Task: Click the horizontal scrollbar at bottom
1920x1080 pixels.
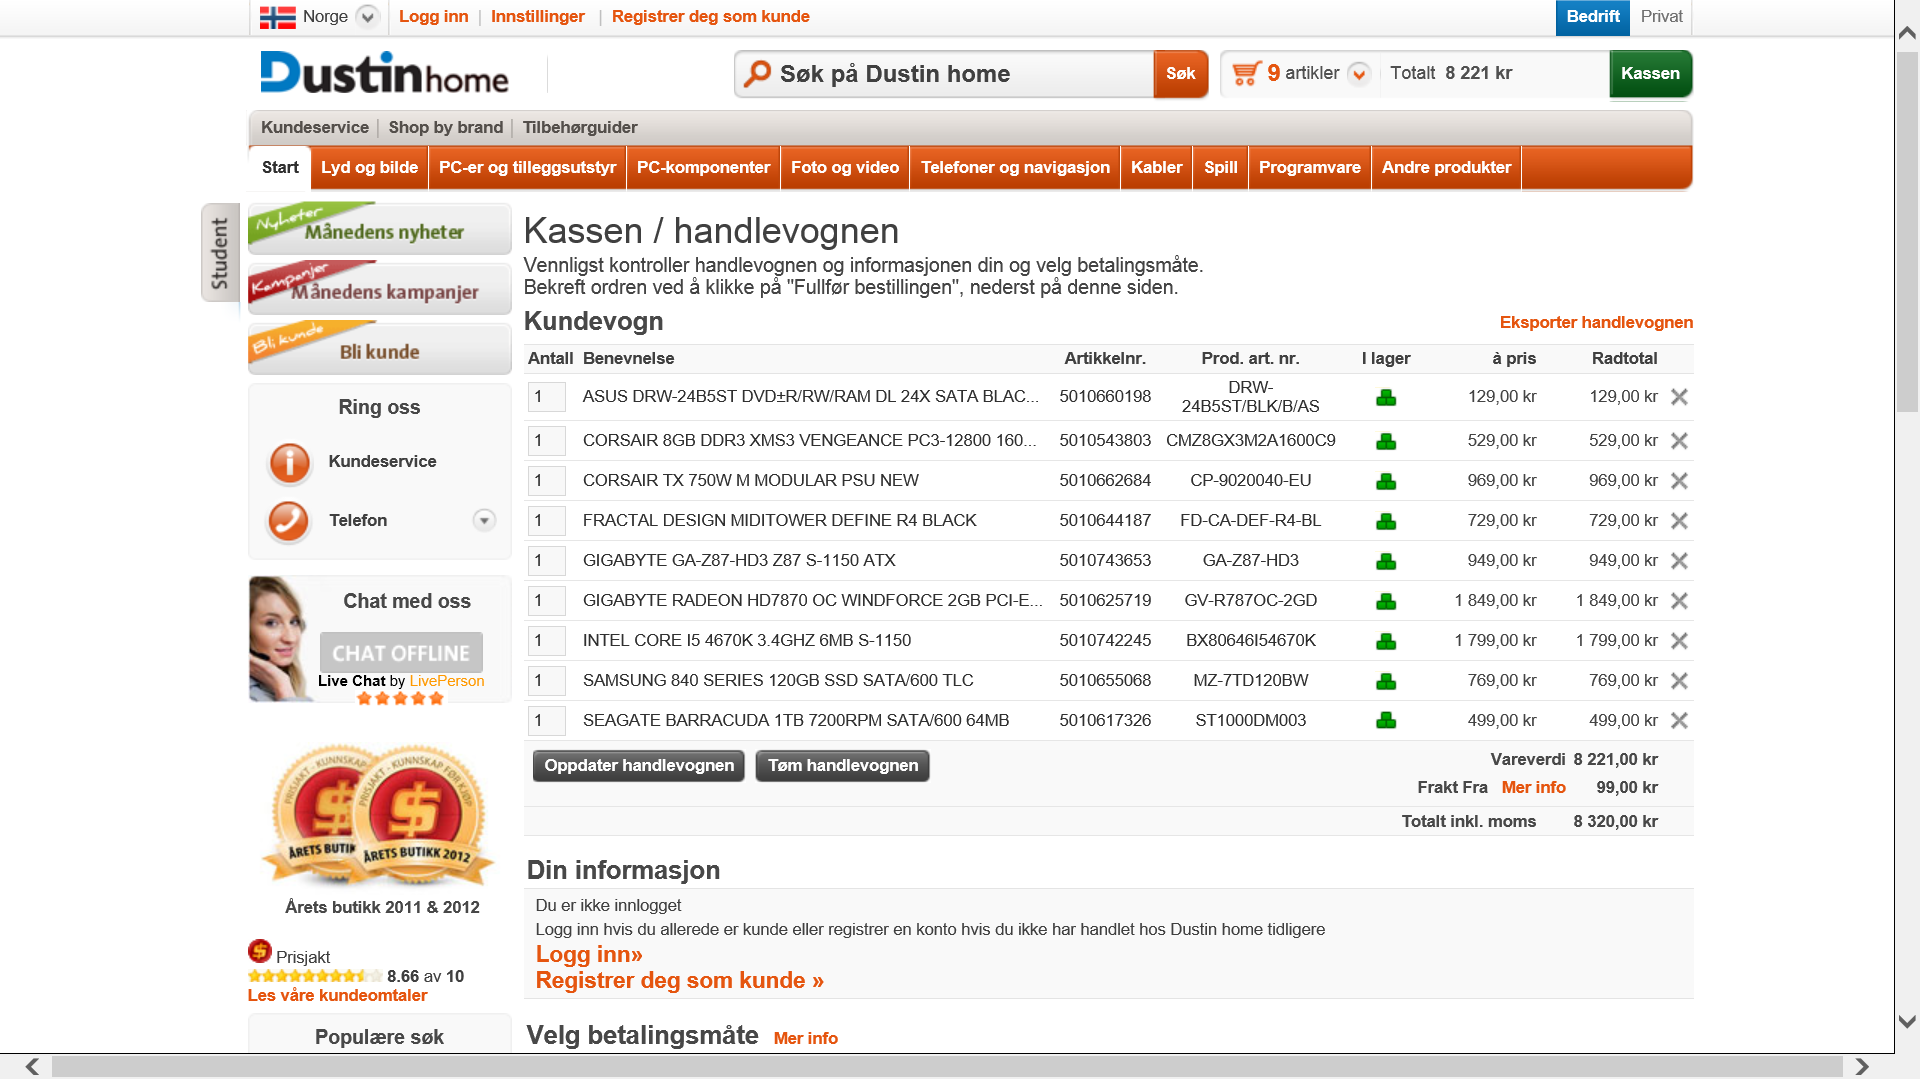Action: pos(946,1066)
